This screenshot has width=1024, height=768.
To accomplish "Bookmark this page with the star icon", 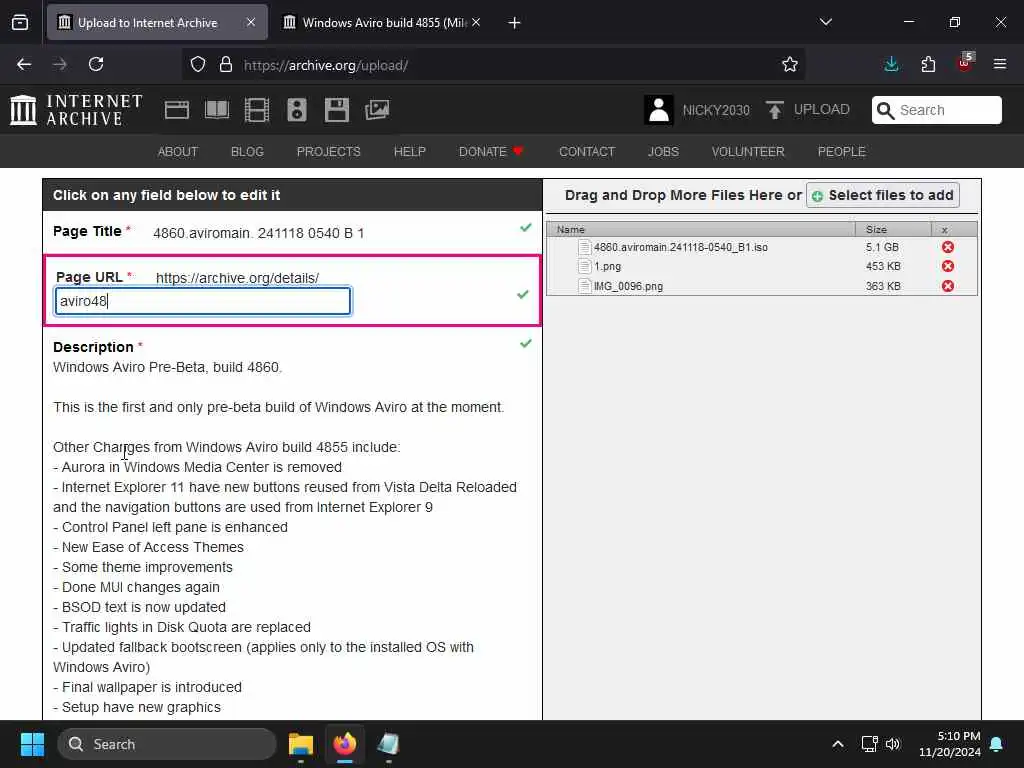I will (790, 64).
